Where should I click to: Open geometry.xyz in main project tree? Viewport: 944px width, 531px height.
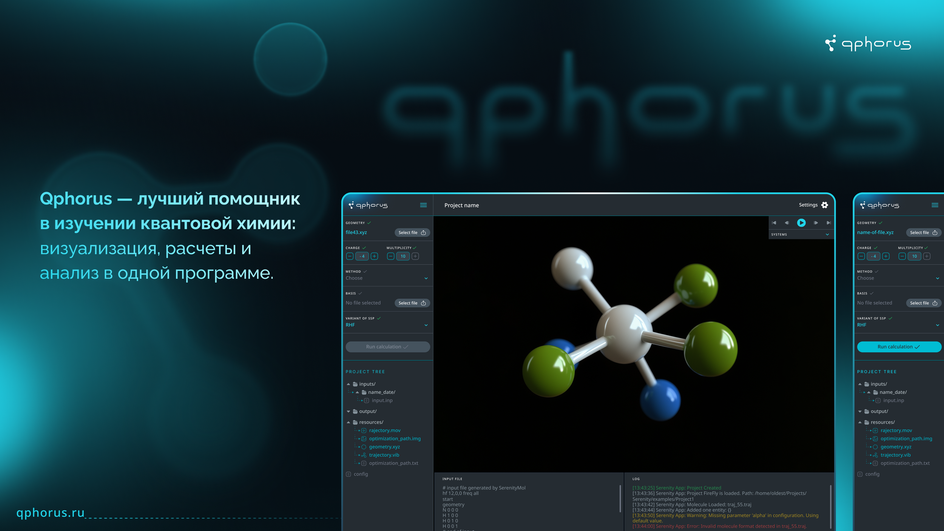(x=384, y=447)
